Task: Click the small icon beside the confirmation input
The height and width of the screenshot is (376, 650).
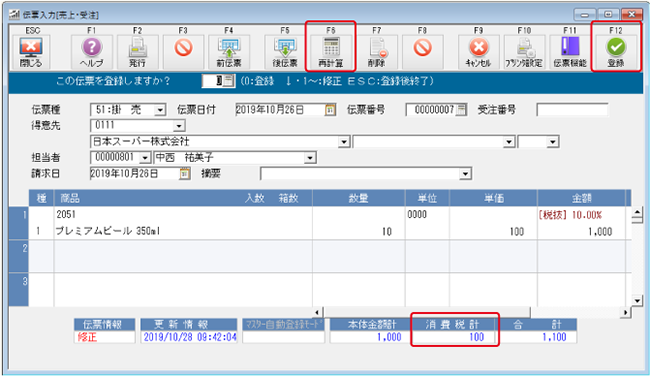Action: tap(229, 80)
